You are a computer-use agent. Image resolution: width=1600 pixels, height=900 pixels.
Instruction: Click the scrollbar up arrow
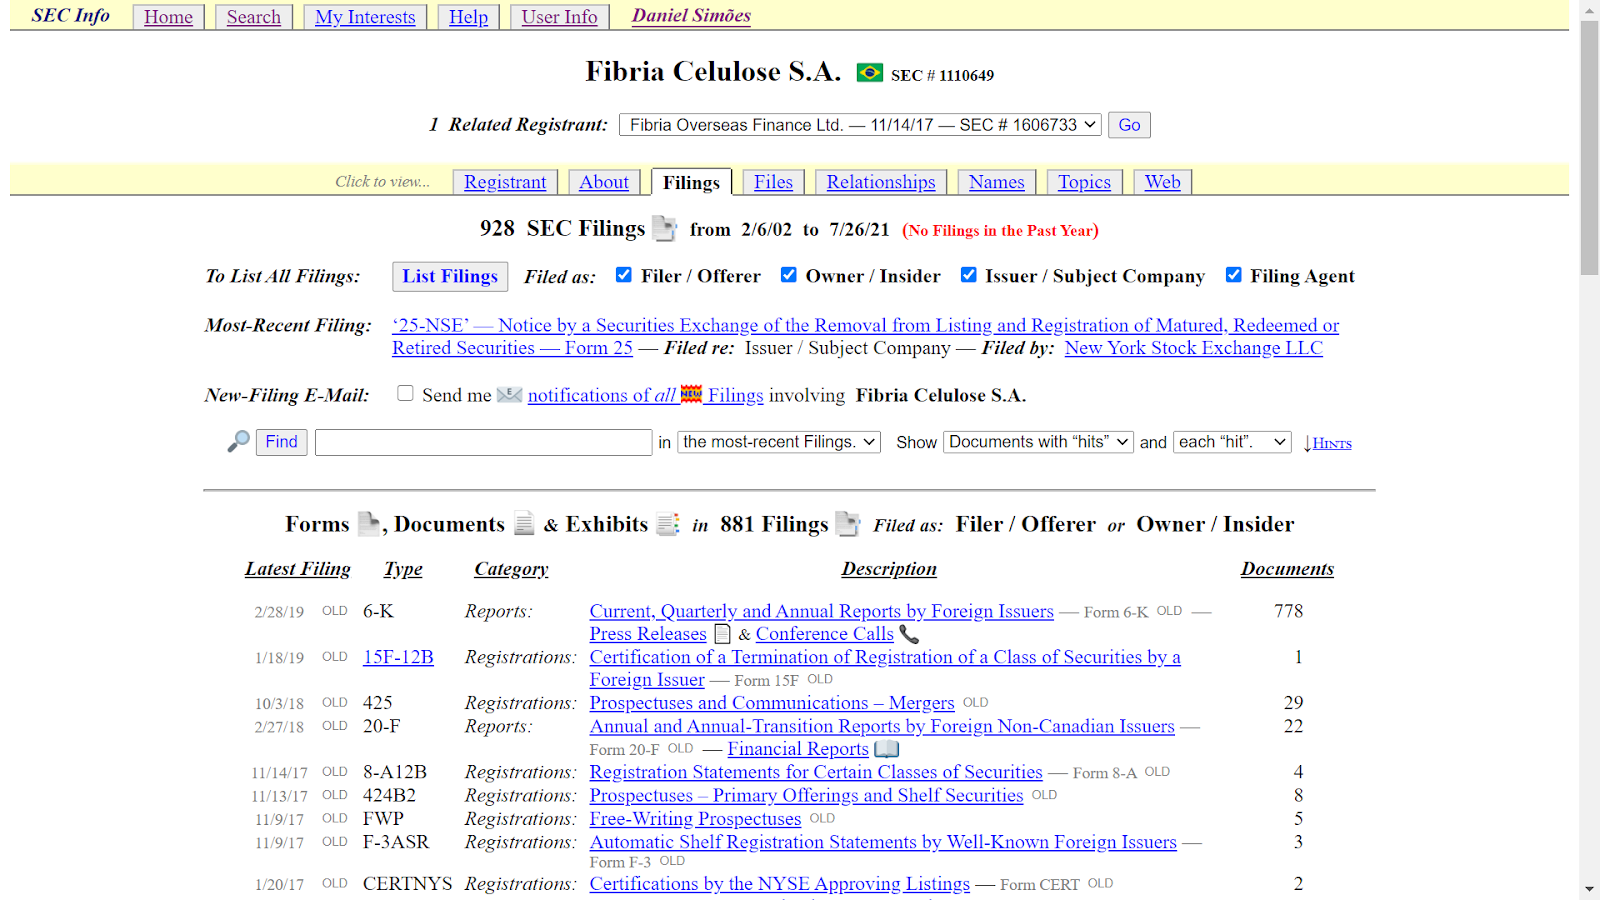tap(1589, 10)
